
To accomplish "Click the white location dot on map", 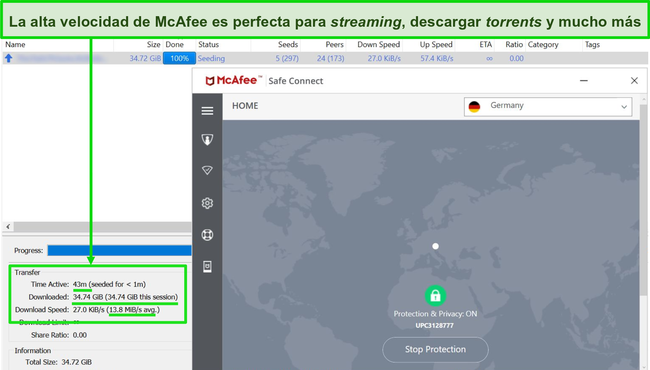I will pos(435,246).
